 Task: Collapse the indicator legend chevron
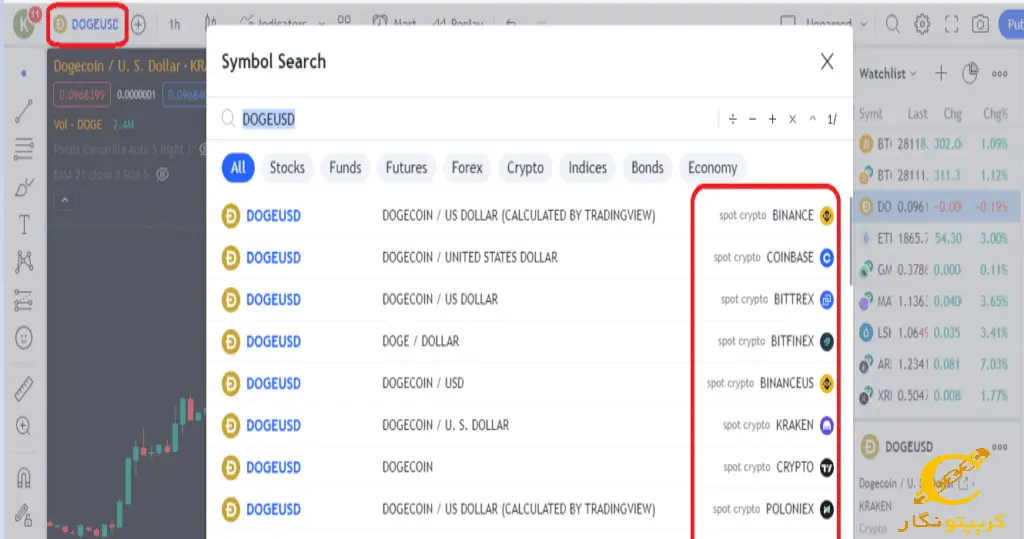65,200
